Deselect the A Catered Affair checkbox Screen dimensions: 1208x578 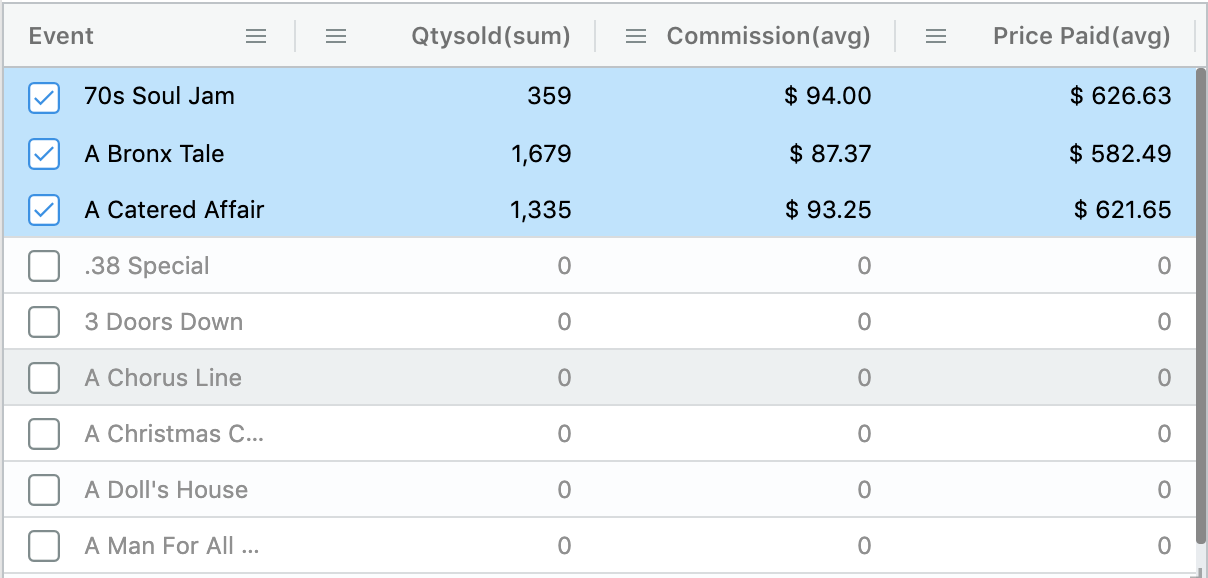click(x=44, y=210)
